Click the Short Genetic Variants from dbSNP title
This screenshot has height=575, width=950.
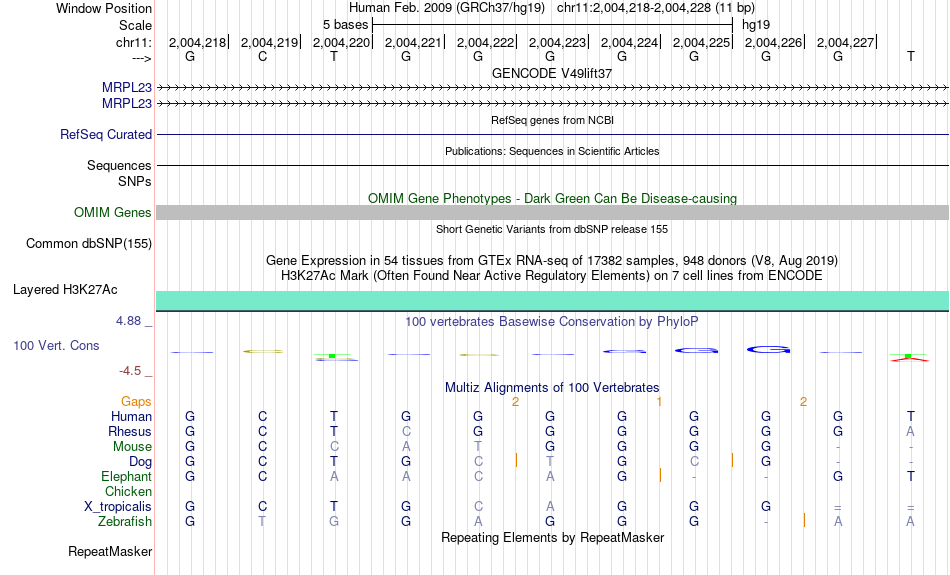552,229
